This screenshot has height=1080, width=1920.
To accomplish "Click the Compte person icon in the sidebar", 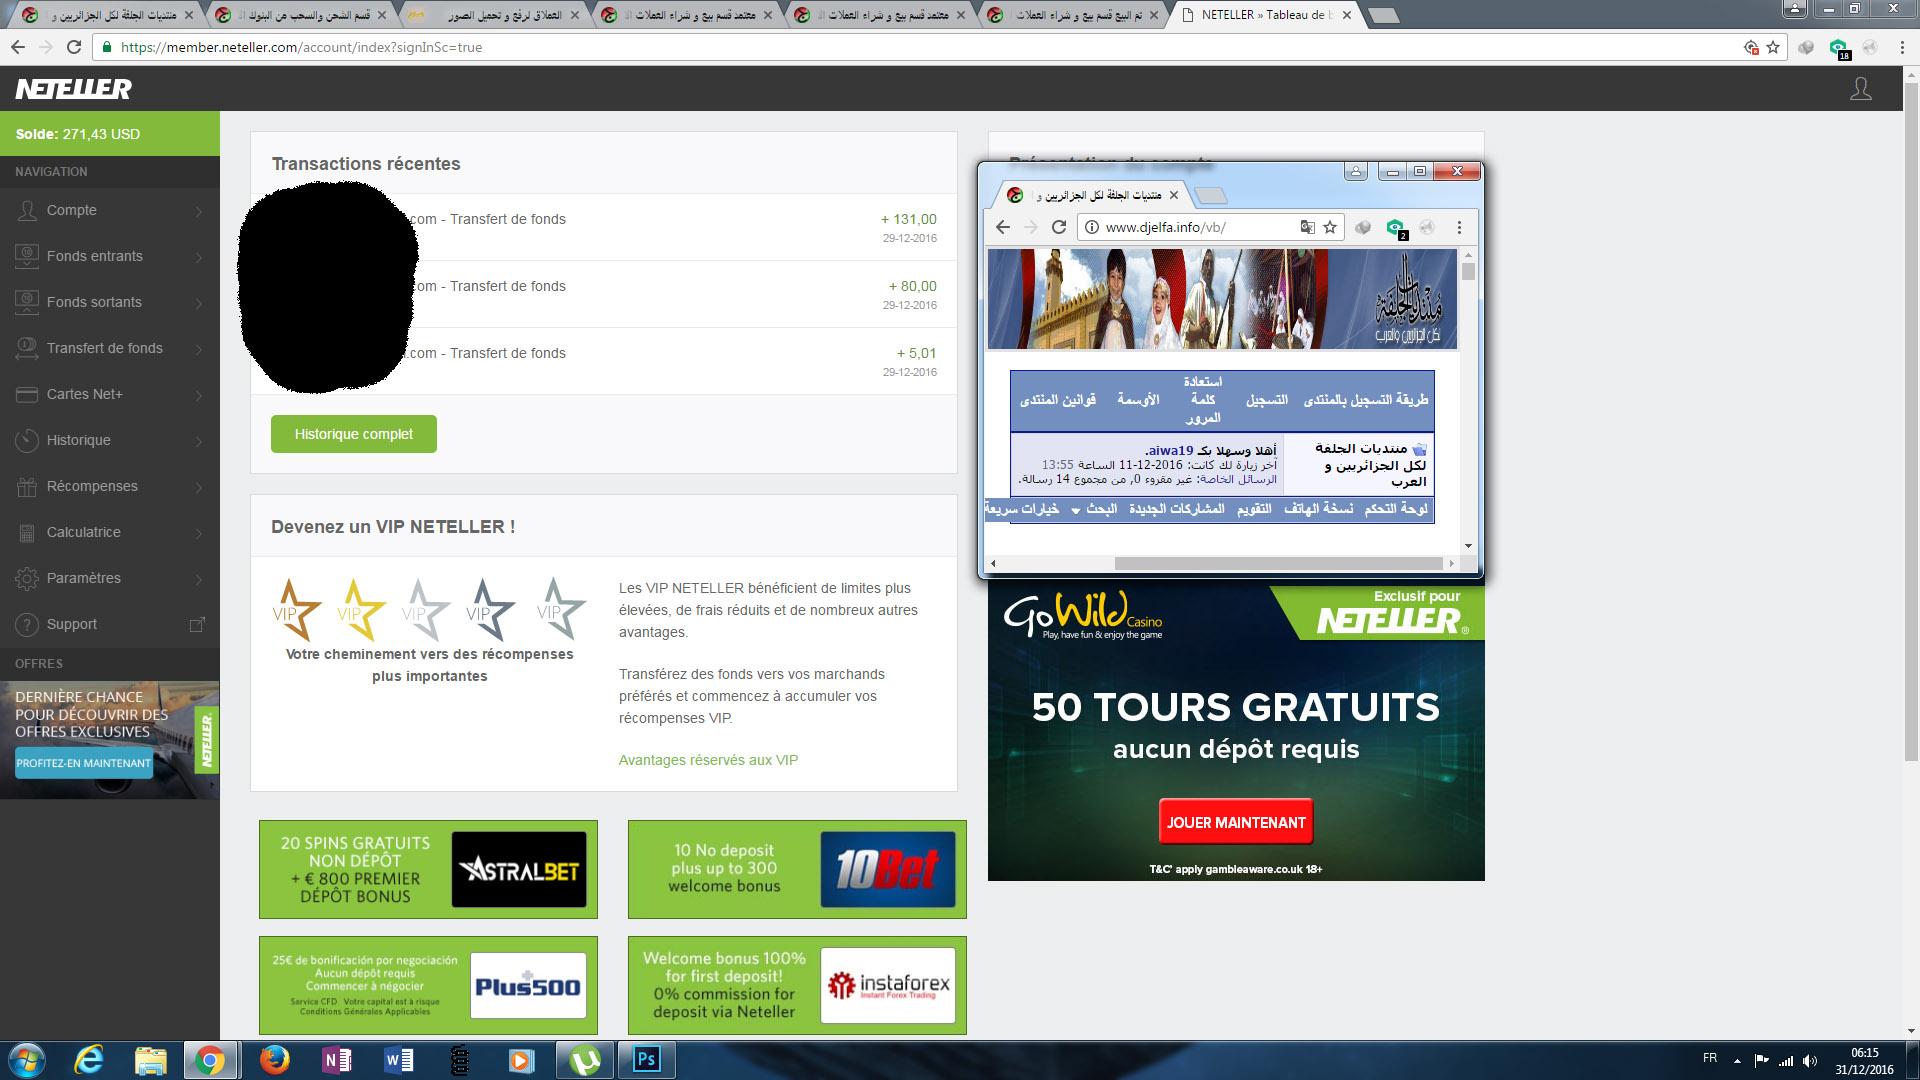I will pos(27,211).
